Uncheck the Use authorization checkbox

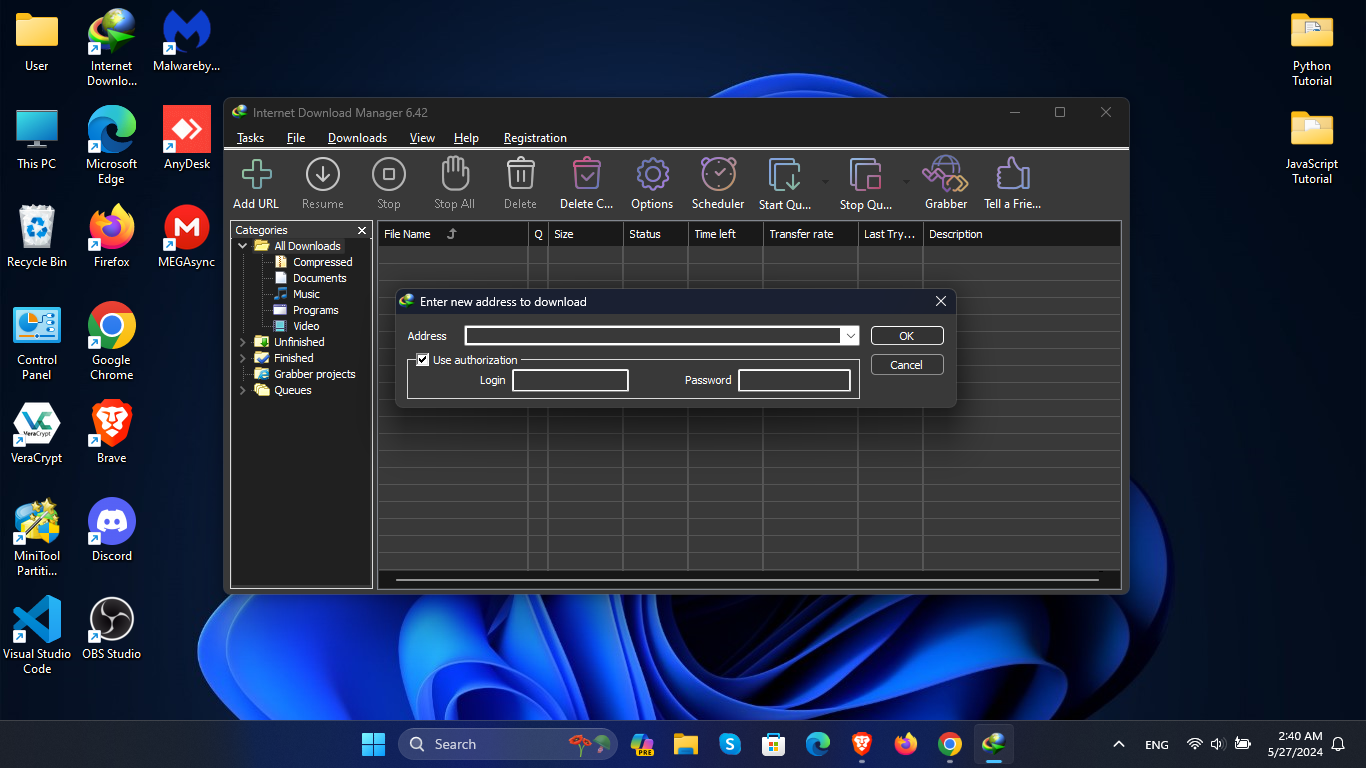[423, 360]
